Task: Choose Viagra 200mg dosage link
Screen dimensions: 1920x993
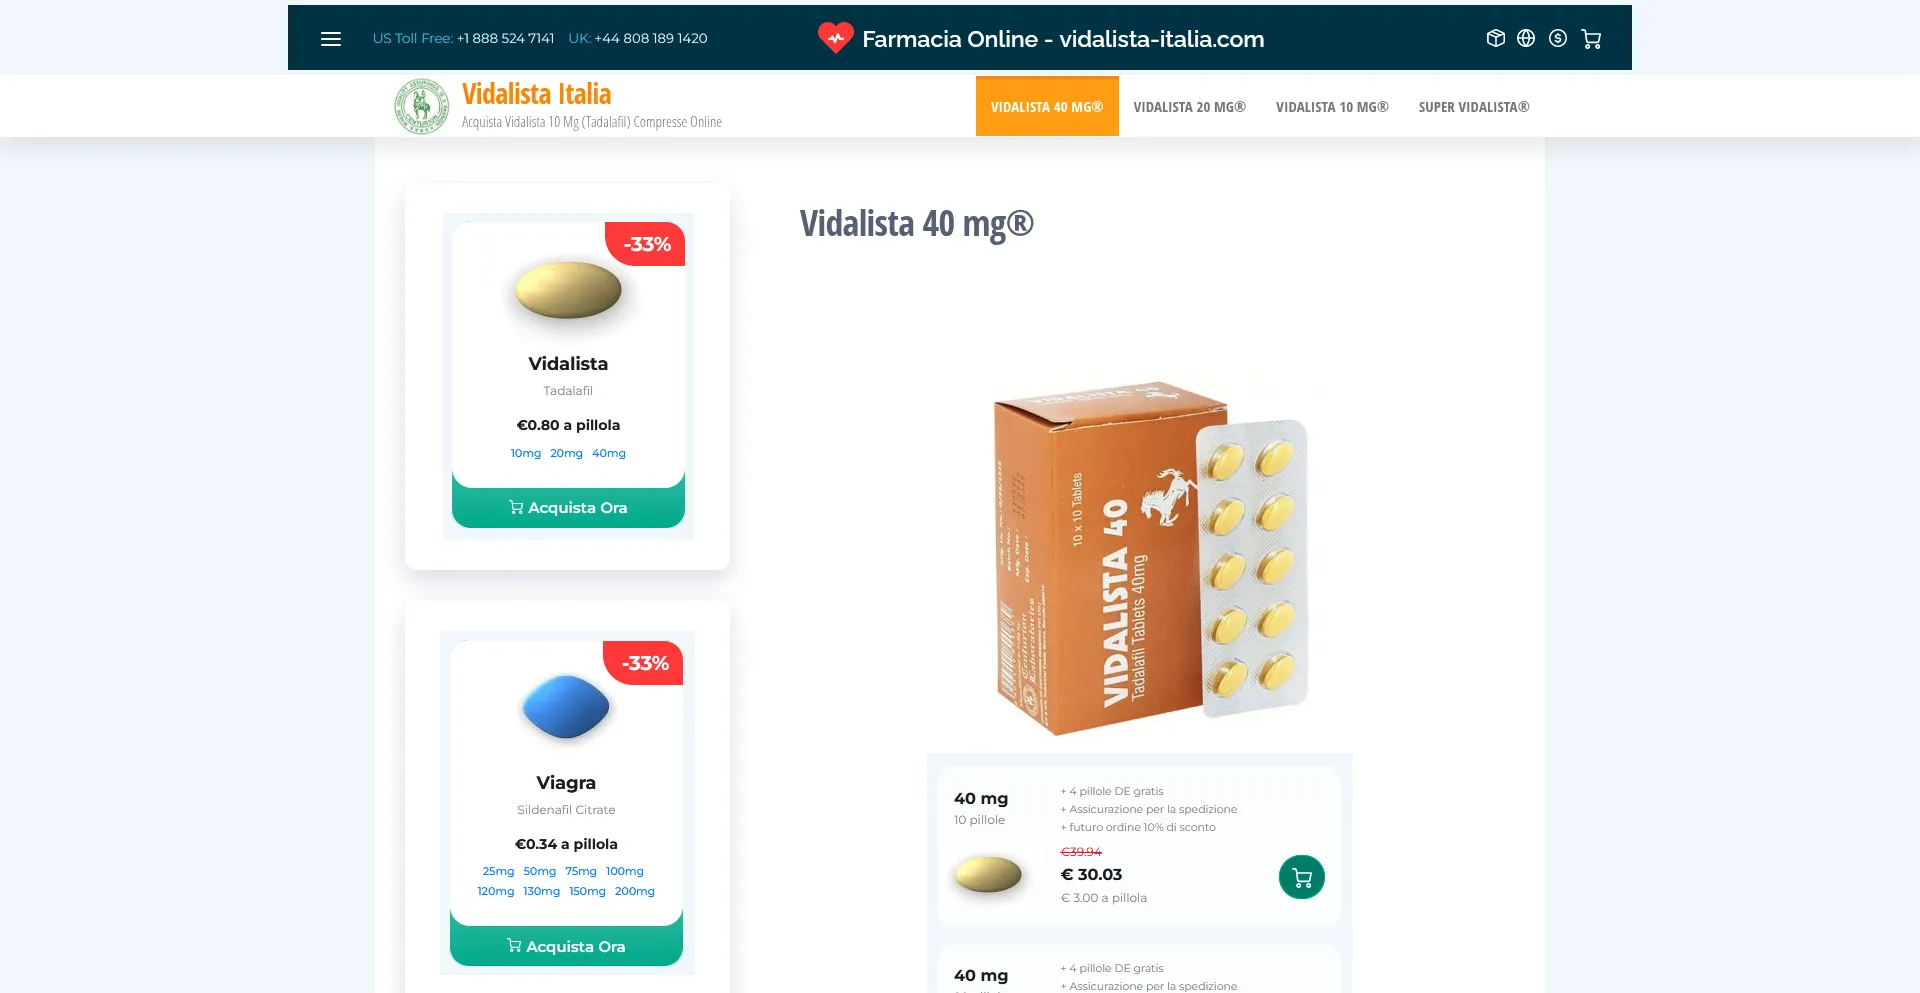Action: (x=634, y=891)
